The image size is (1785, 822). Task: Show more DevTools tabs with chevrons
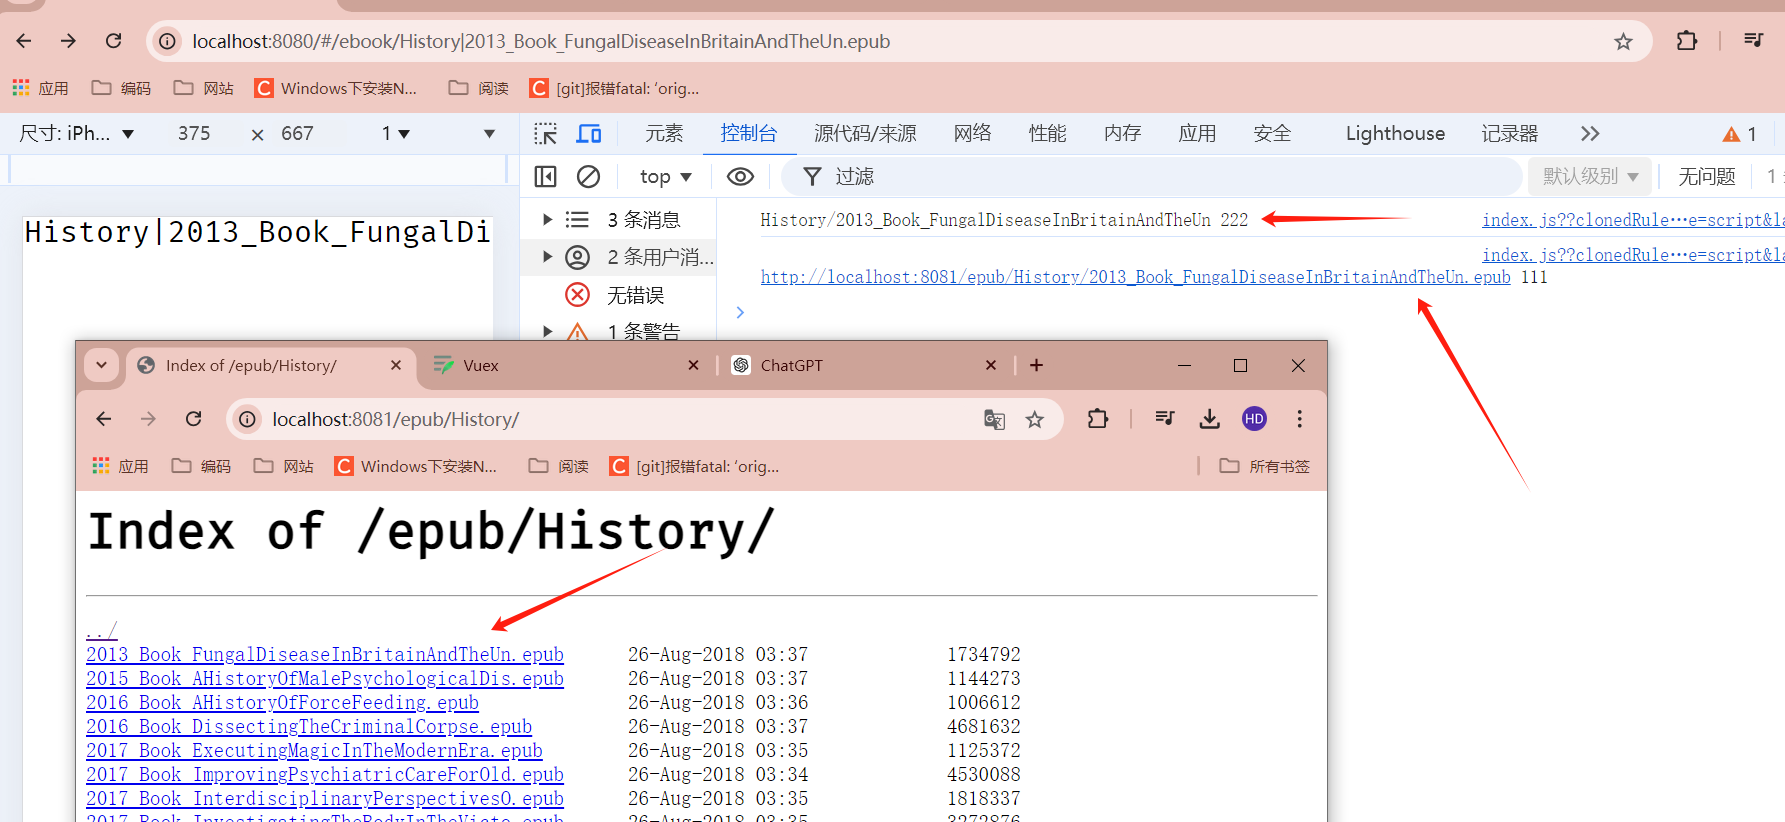tap(1590, 134)
